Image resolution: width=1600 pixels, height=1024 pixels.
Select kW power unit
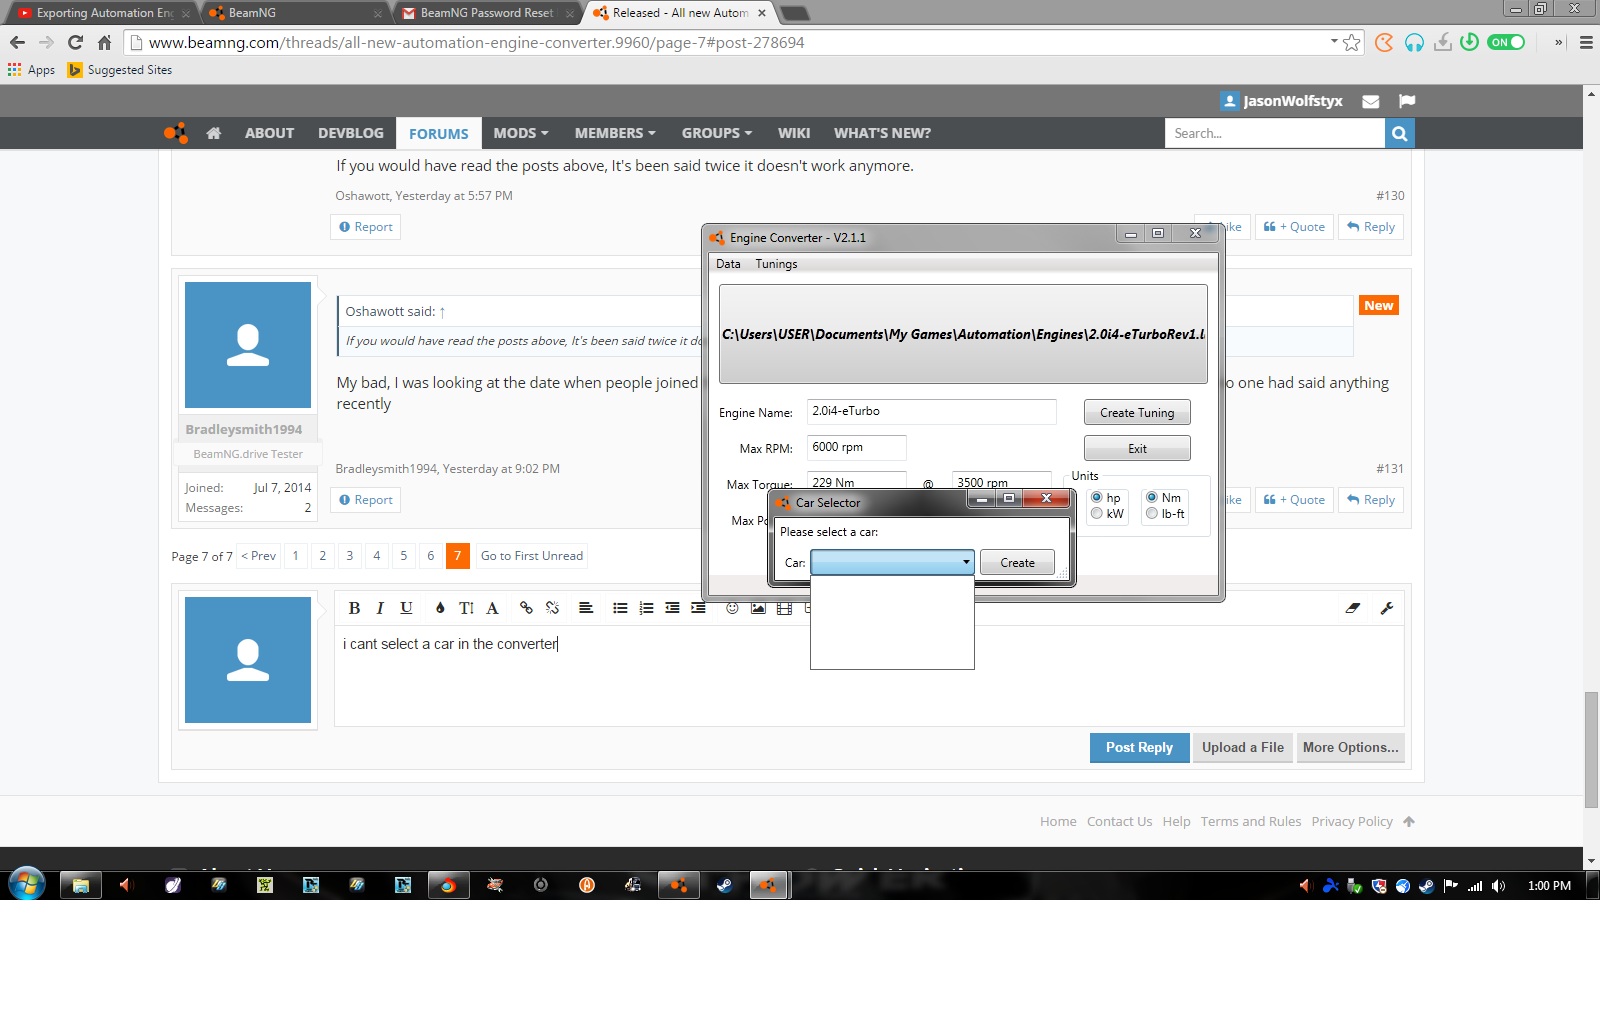[1097, 514]
